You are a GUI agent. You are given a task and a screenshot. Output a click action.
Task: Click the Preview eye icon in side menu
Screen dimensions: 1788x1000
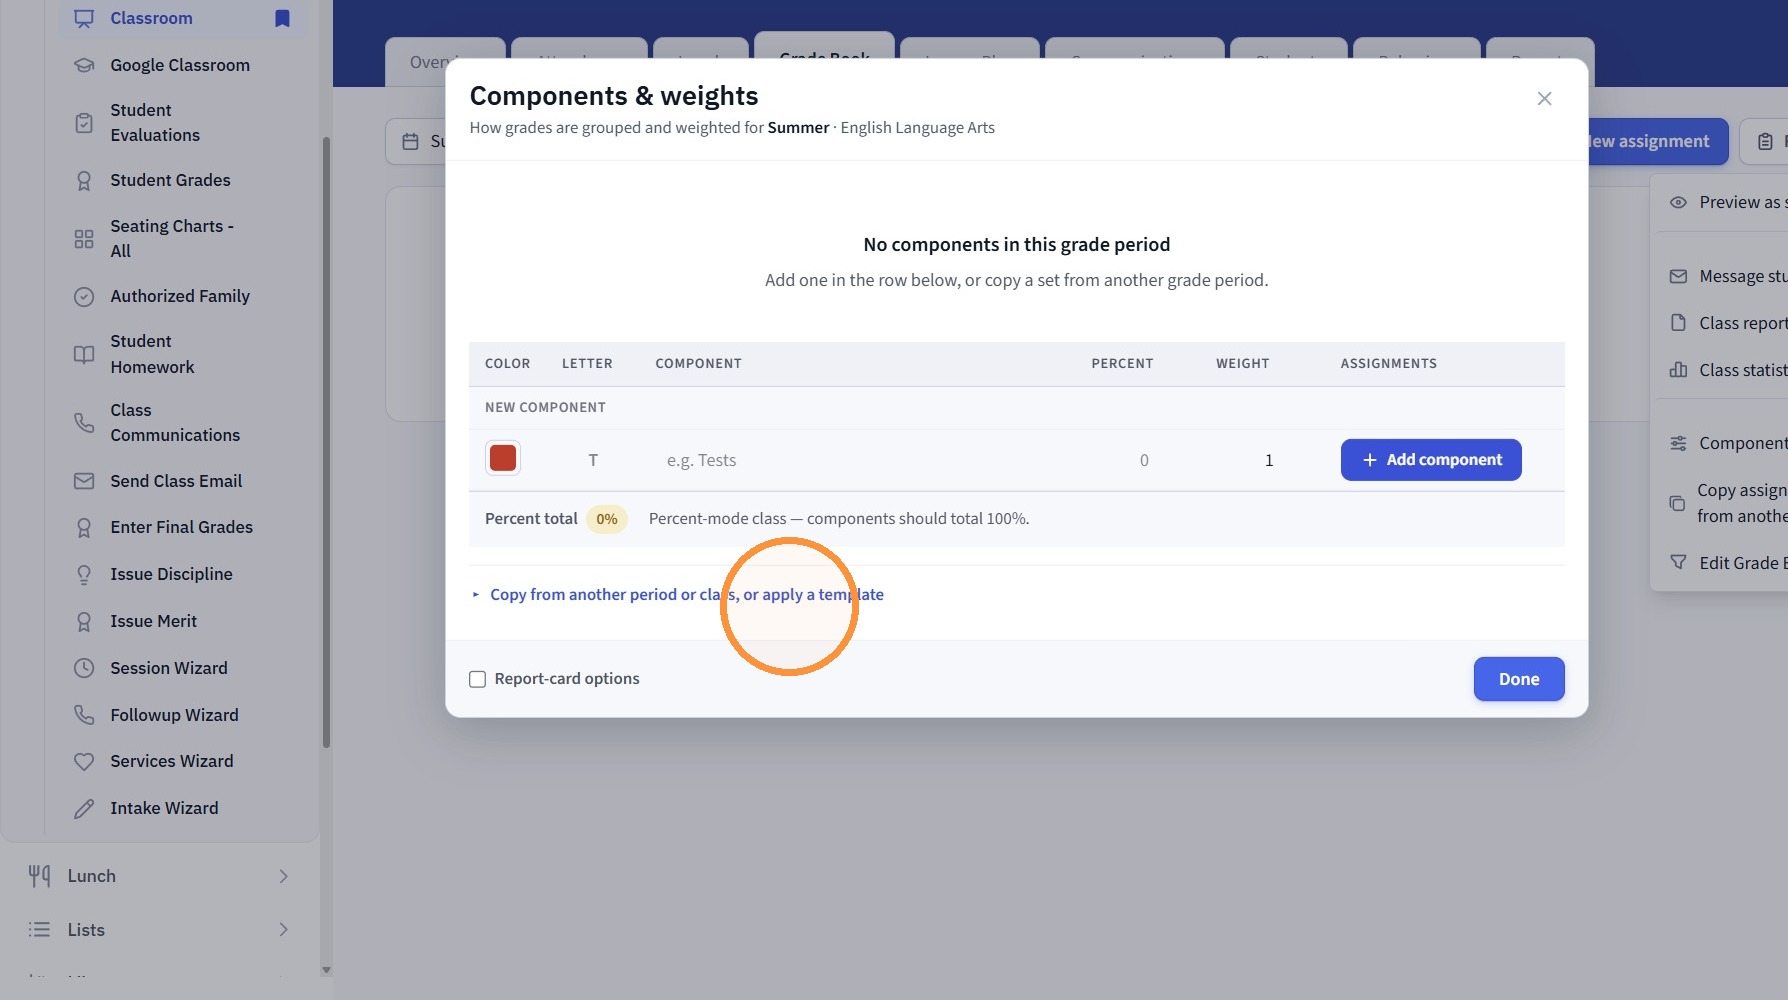click(x=1678, y=202)
